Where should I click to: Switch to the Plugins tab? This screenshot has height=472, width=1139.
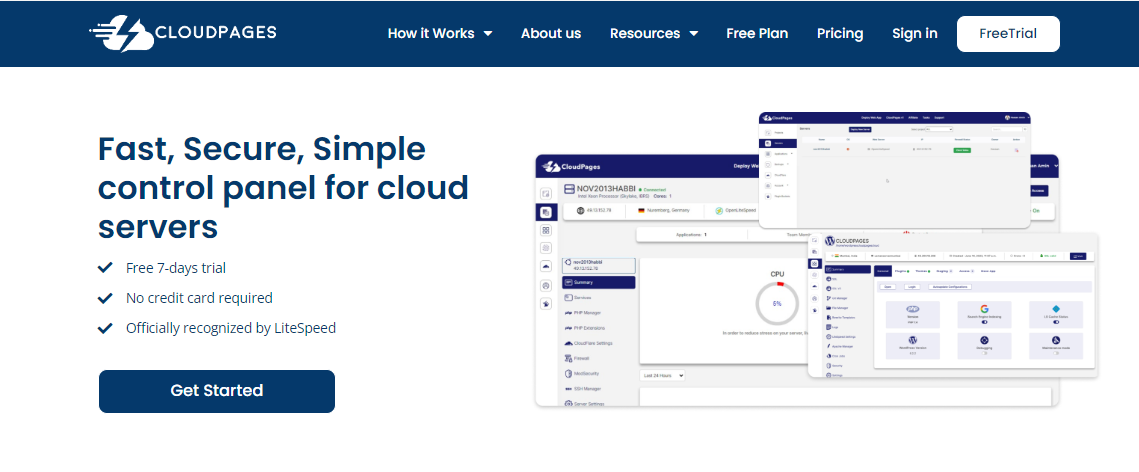click(x=902, y=271)
